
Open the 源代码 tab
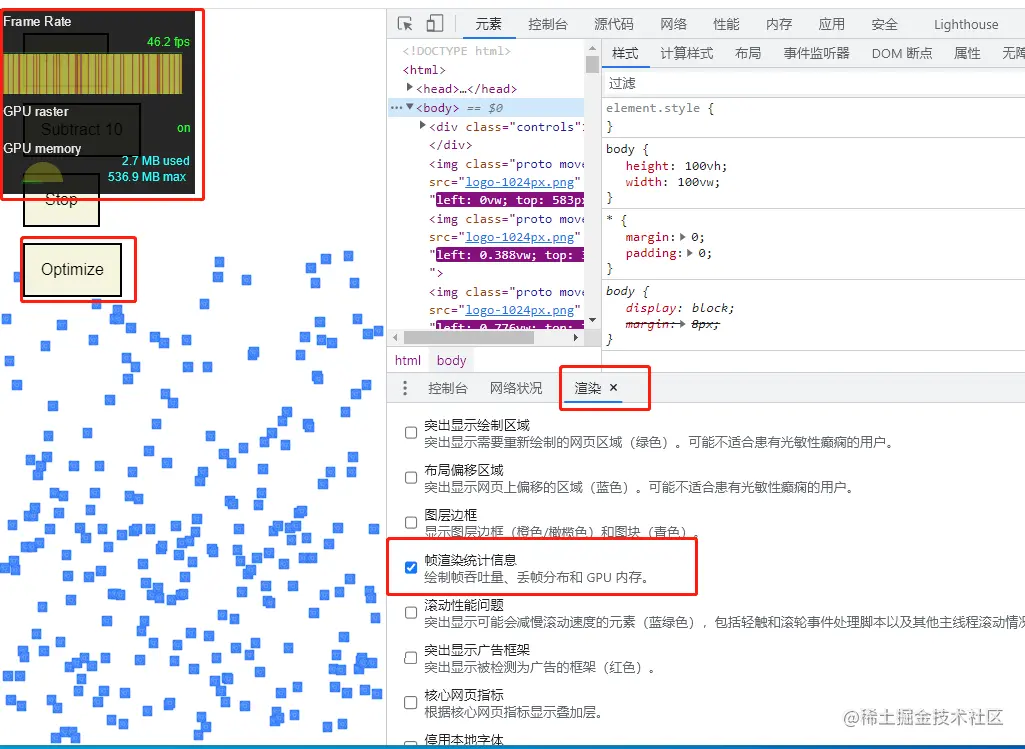point(614,25)
